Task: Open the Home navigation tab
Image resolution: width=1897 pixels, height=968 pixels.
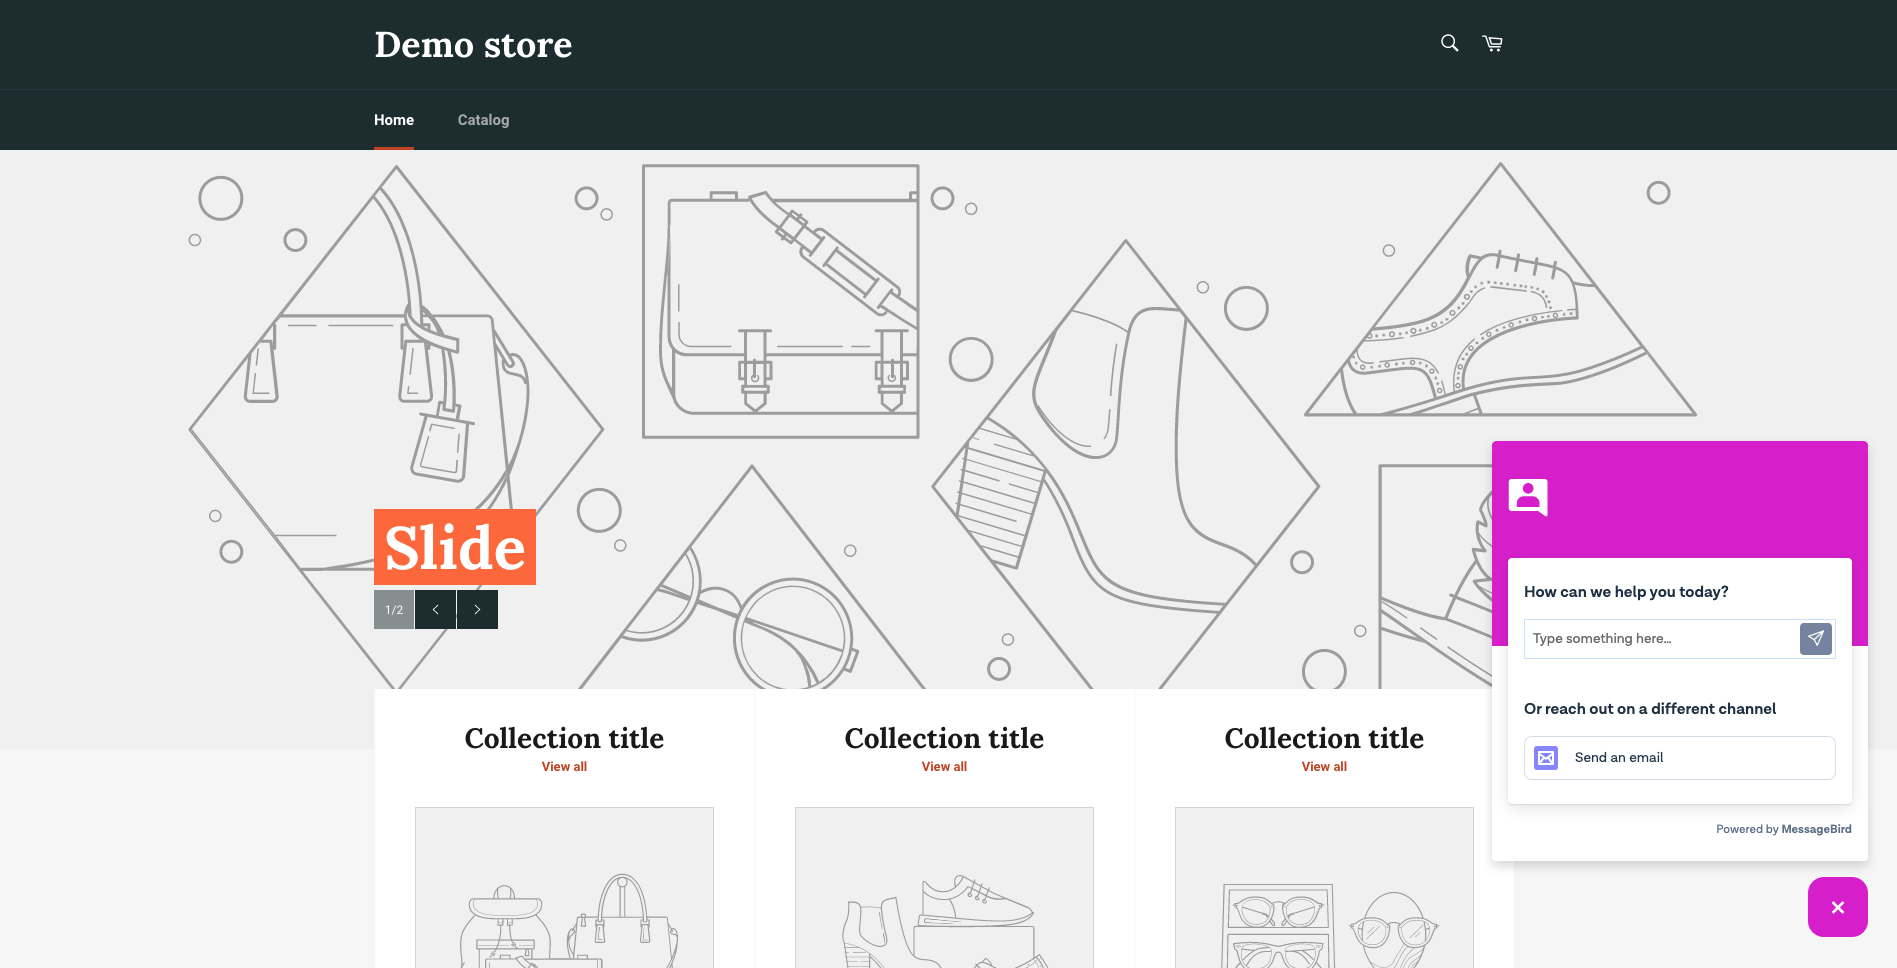Action: (x=394, y=120)
